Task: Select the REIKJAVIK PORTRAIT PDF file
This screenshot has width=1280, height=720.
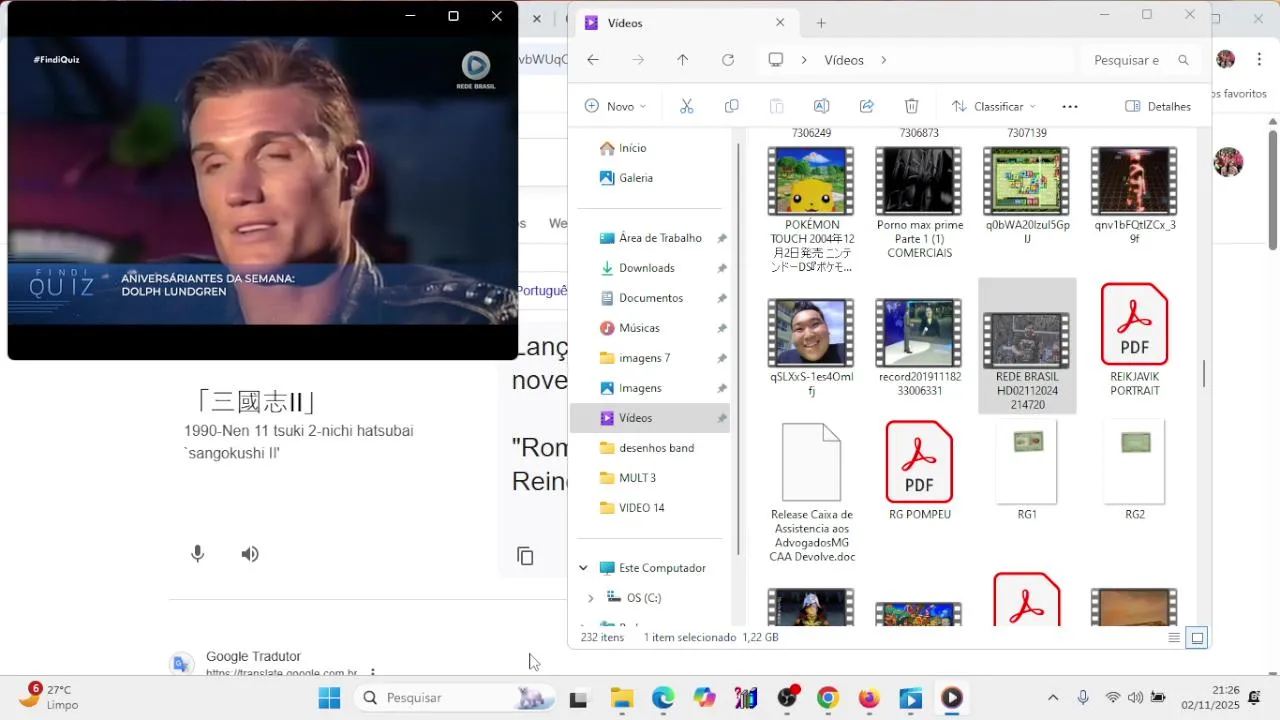Action: tap(1135, 340)
